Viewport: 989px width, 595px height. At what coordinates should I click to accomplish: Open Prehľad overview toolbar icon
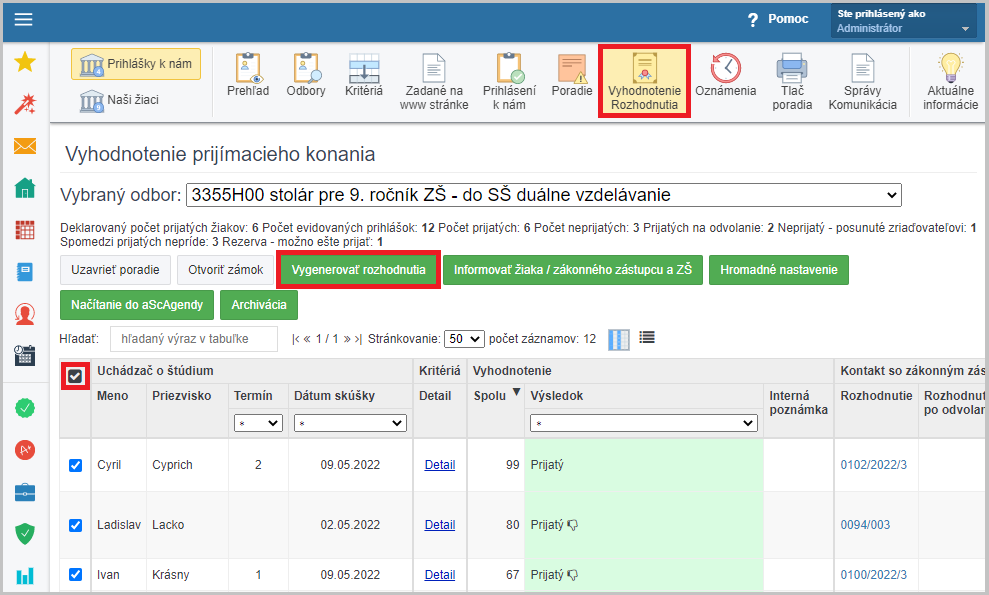(x=248, y=75)
